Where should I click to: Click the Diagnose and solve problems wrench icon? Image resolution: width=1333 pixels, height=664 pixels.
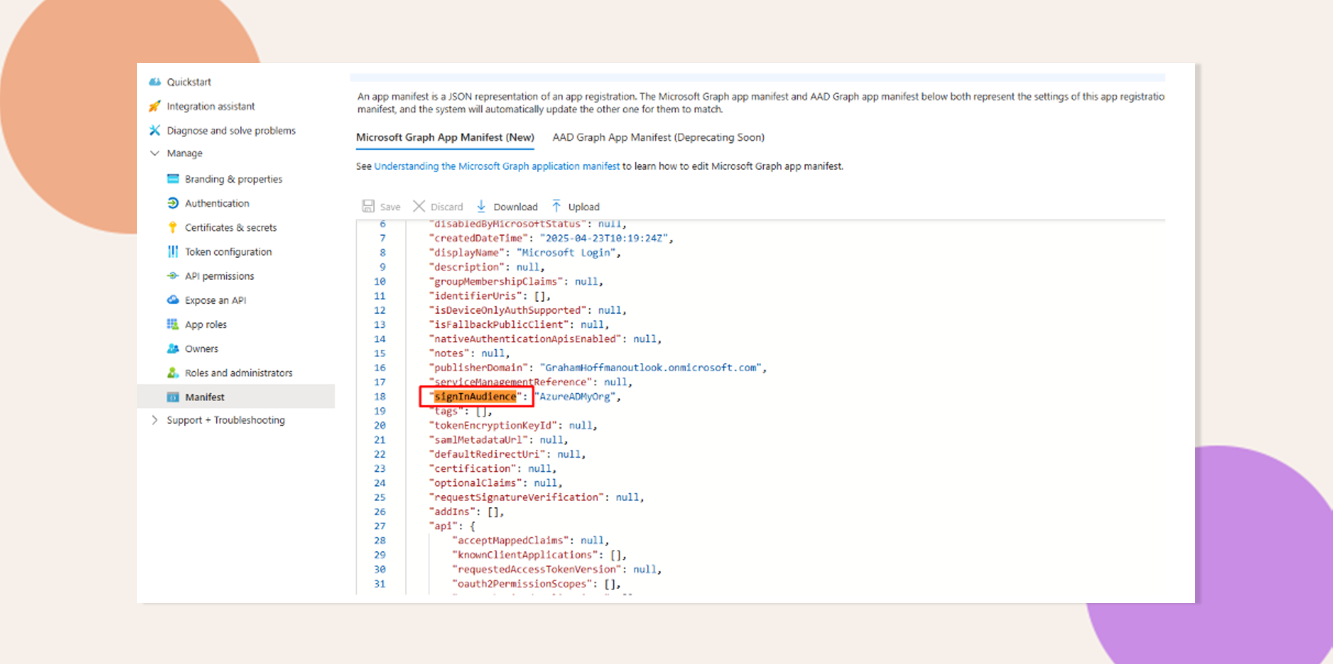155,130
